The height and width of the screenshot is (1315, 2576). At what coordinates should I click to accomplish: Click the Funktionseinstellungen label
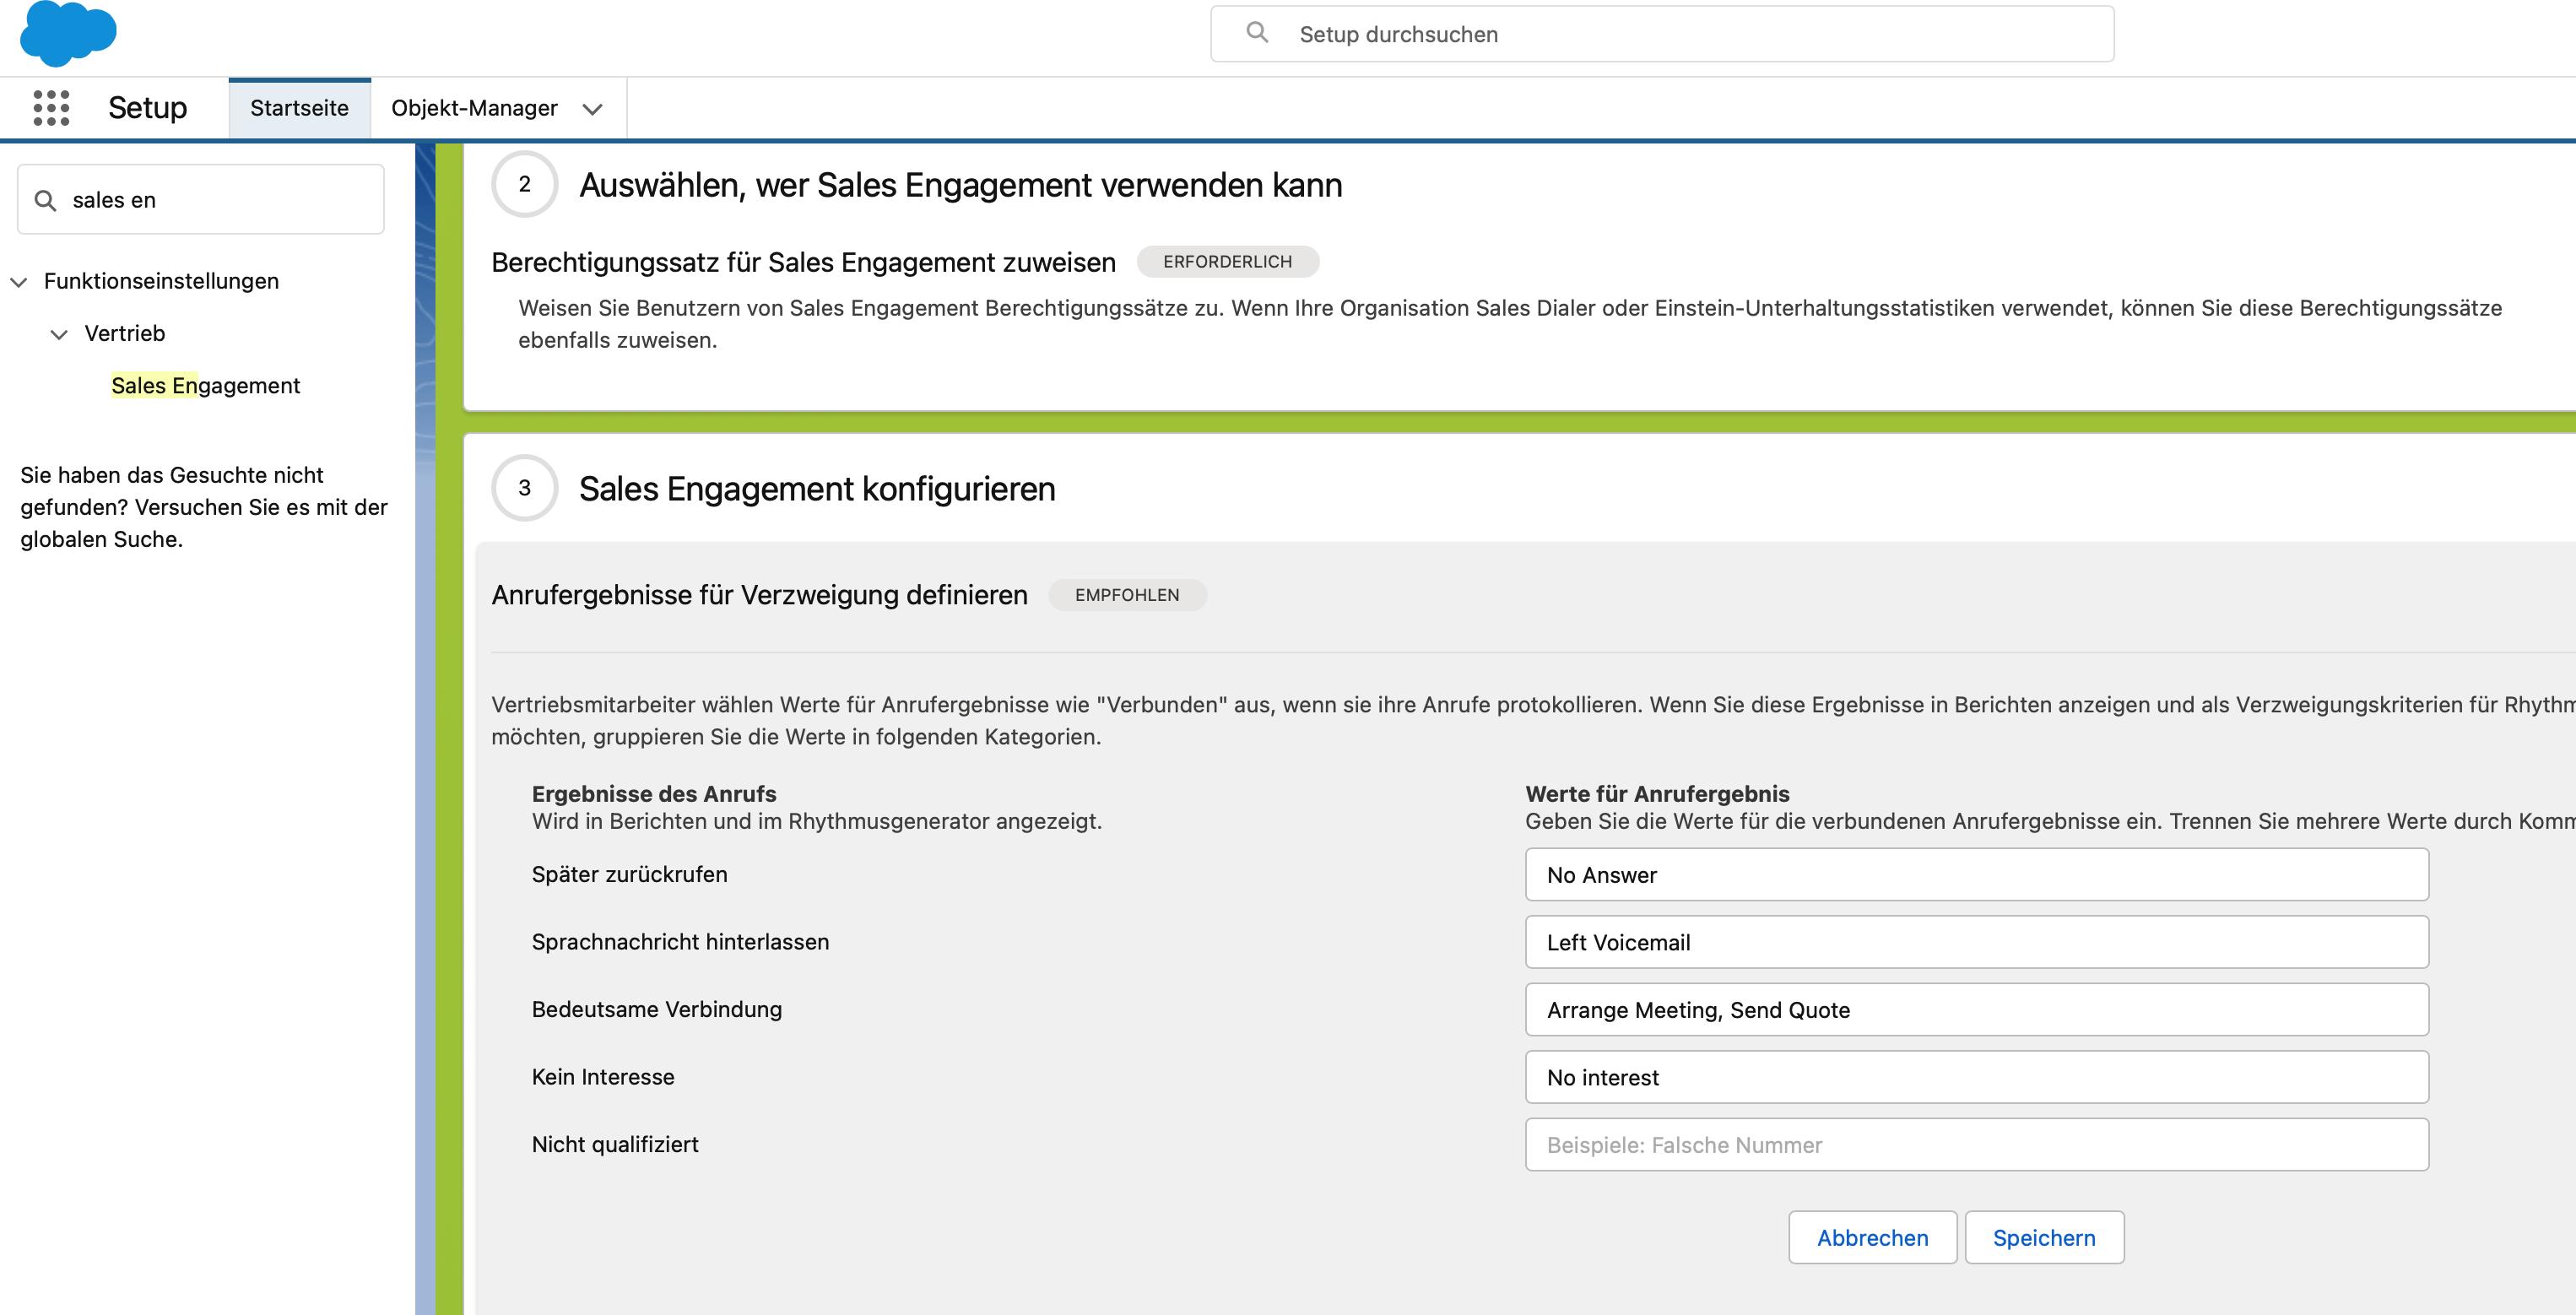tap(161, 281)
